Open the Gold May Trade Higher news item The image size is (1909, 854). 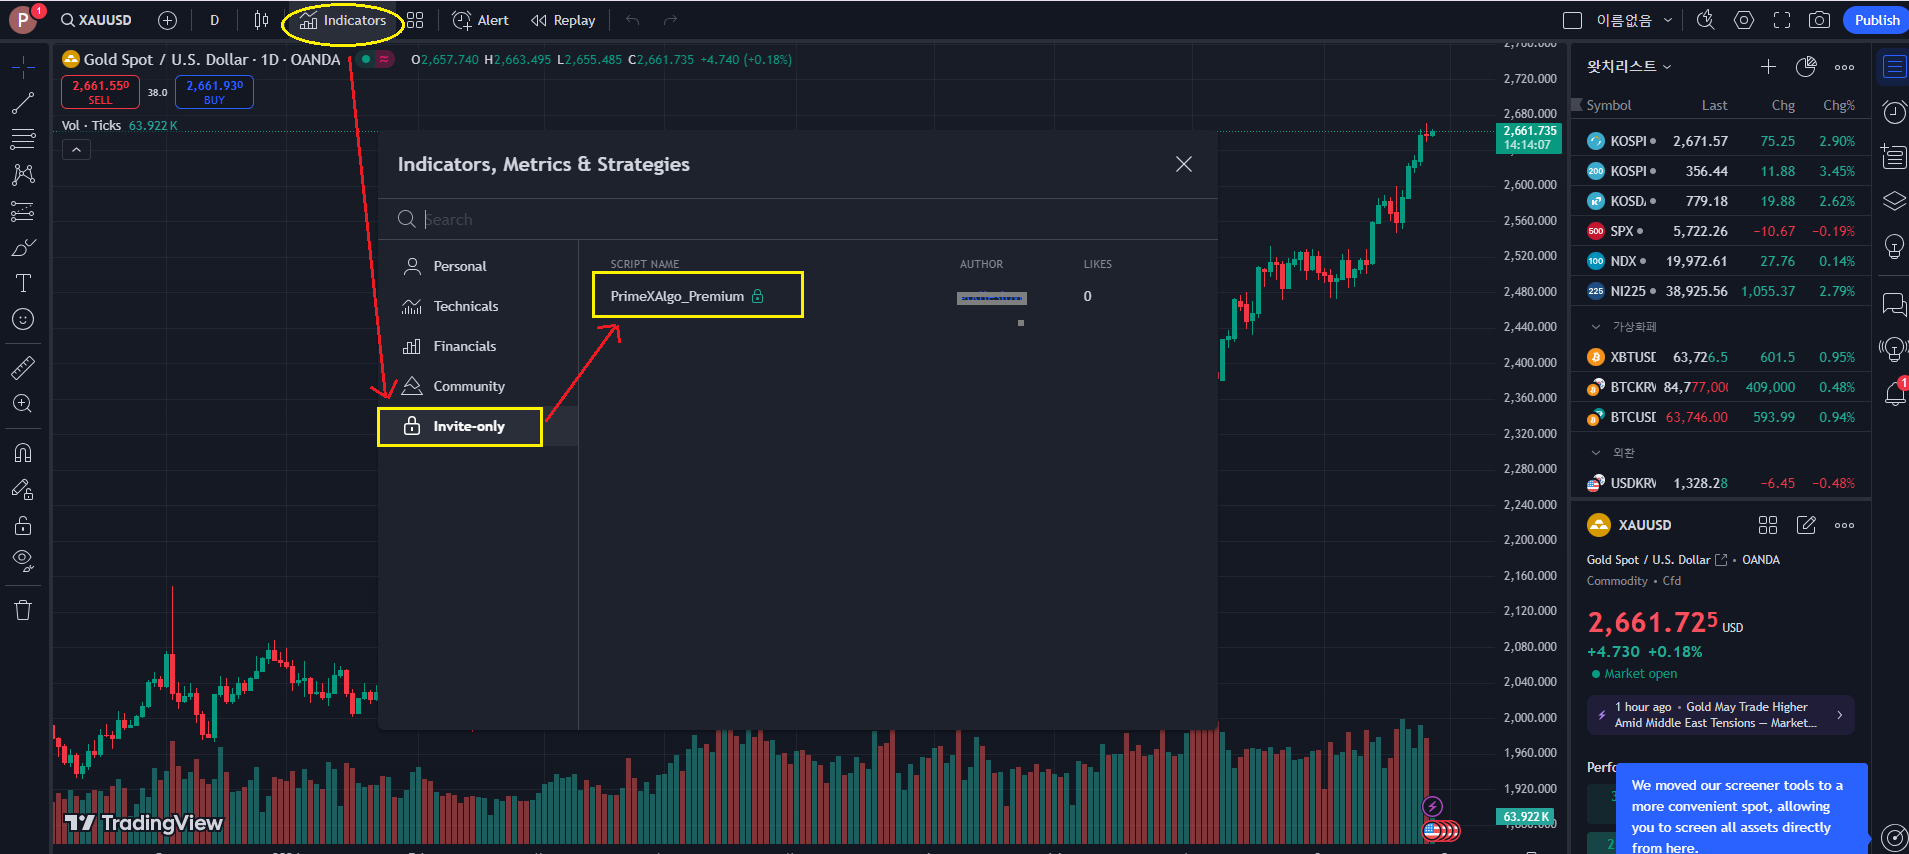(x=1720, y=715)
